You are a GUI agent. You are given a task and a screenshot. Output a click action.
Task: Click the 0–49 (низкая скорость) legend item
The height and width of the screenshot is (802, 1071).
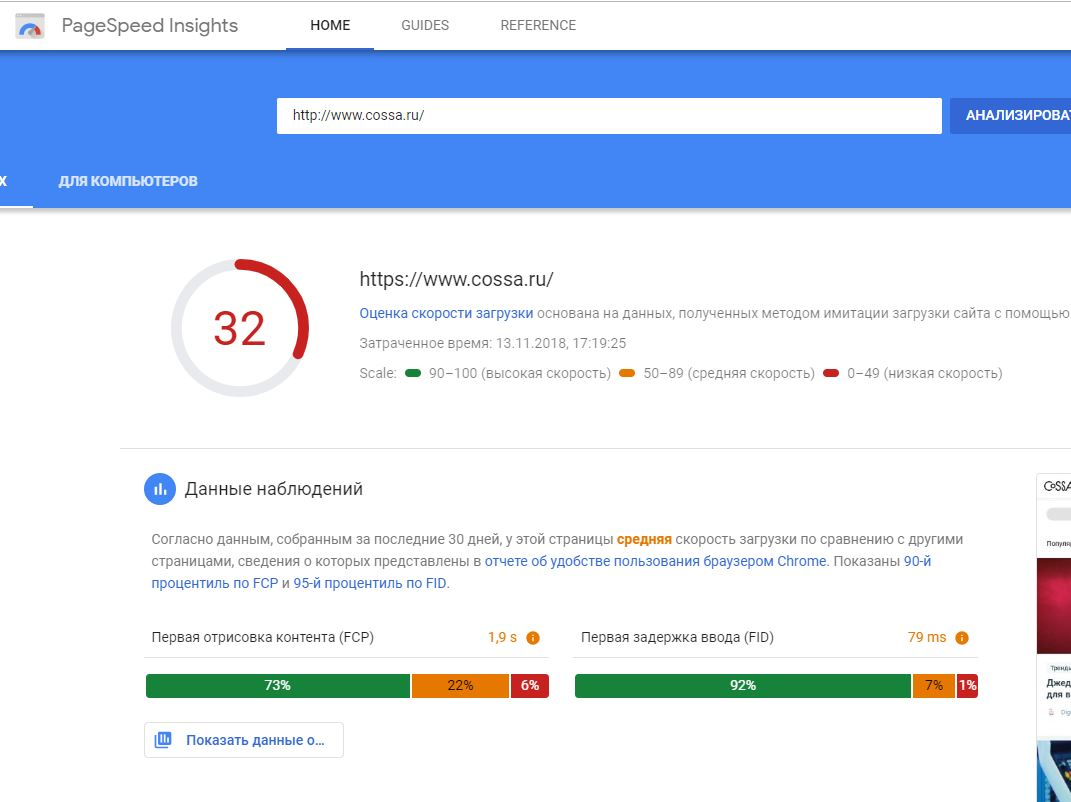point(913,374)
